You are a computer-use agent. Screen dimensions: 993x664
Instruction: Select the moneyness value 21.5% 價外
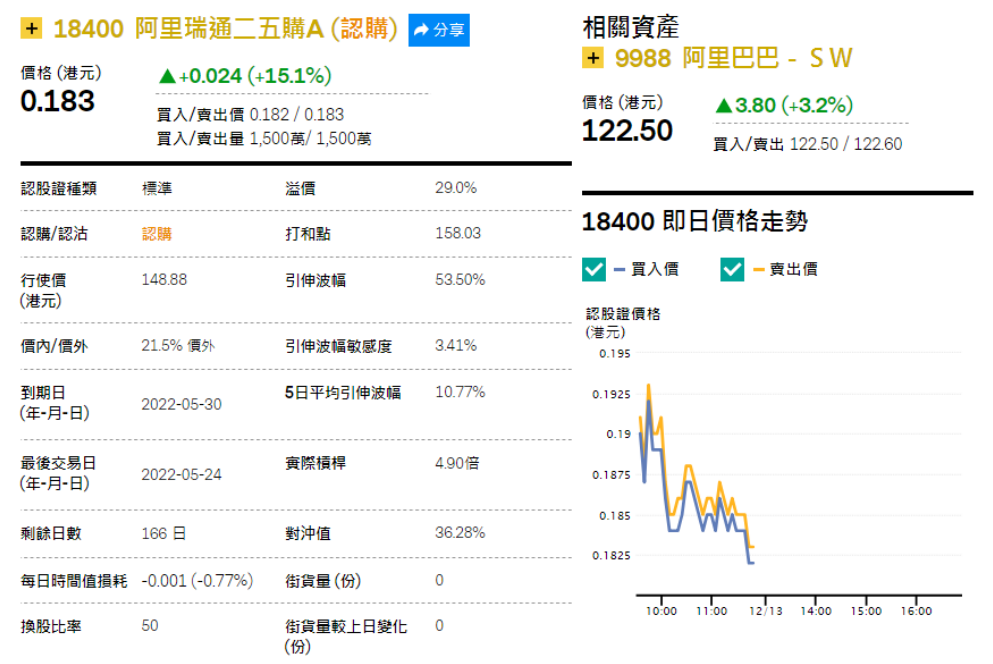click(178, 345)
